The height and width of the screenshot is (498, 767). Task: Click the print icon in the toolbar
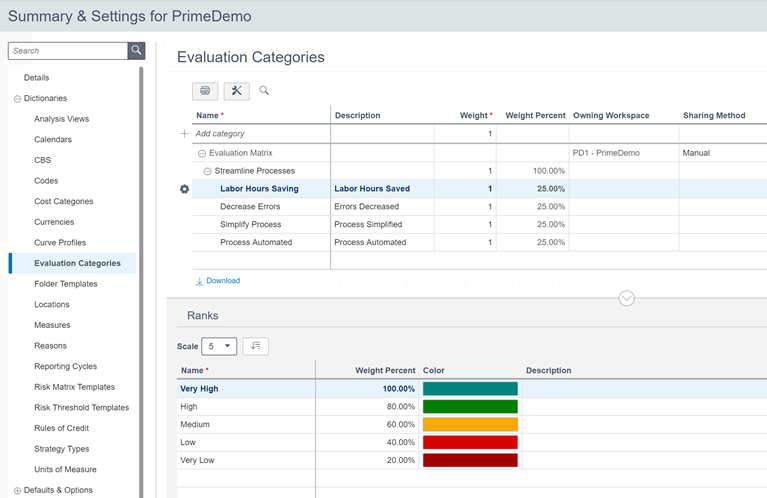click(x=205, y=91)
